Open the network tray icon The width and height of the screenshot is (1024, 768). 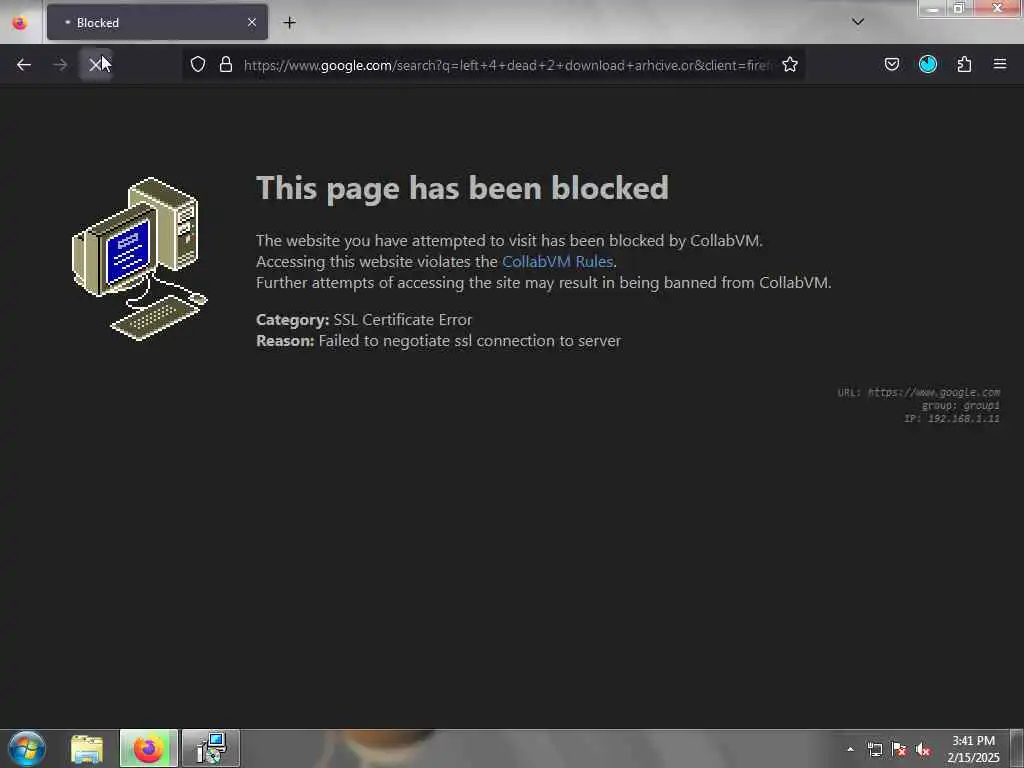pyautogui.click(x=875, y=750)
